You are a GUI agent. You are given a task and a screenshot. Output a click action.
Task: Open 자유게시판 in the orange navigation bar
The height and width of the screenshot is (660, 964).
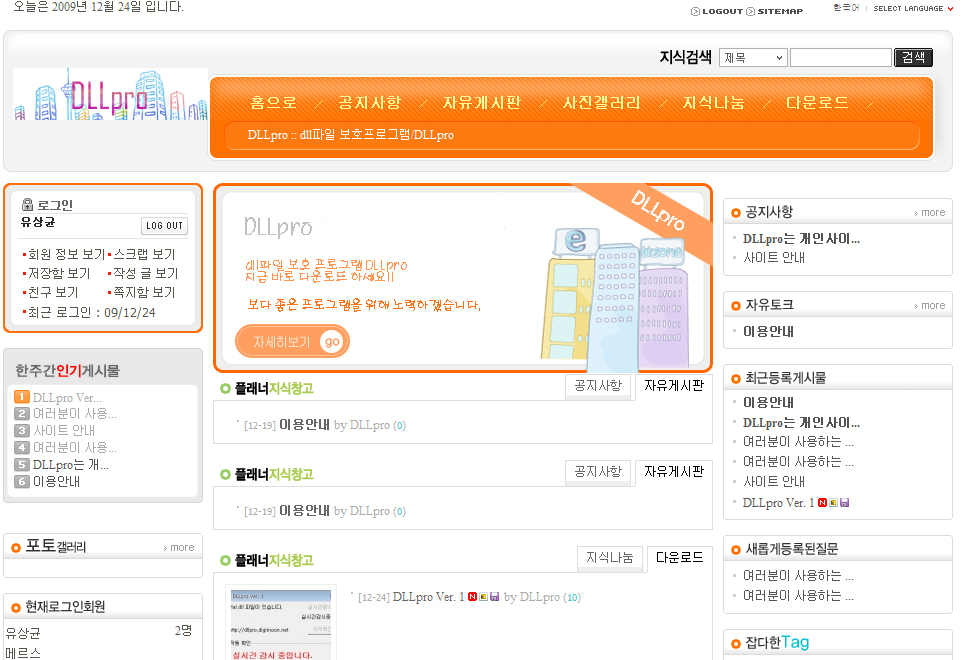click(482, 102)
